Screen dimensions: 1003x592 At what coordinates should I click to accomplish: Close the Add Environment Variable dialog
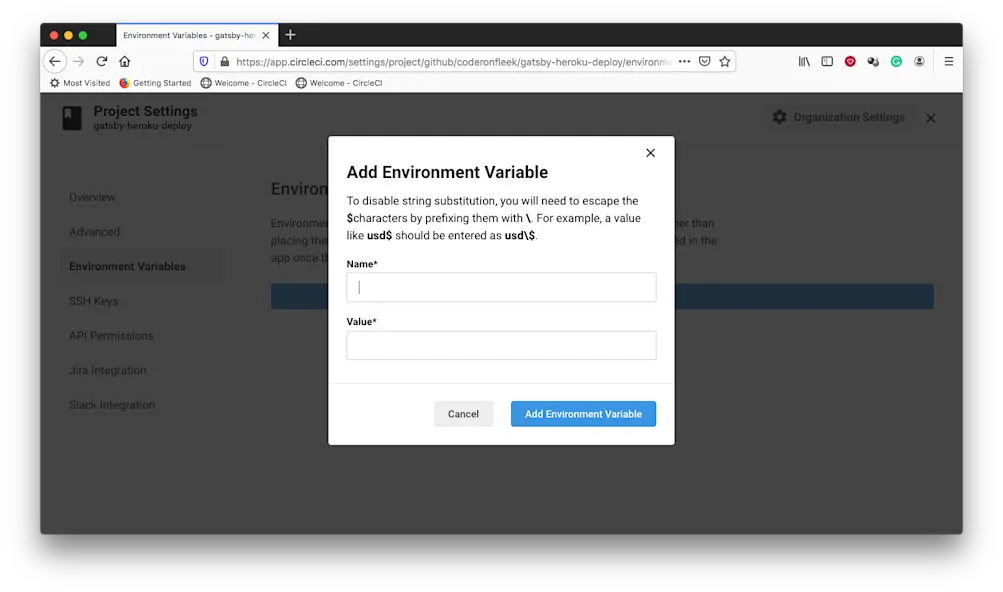(651, 153)
